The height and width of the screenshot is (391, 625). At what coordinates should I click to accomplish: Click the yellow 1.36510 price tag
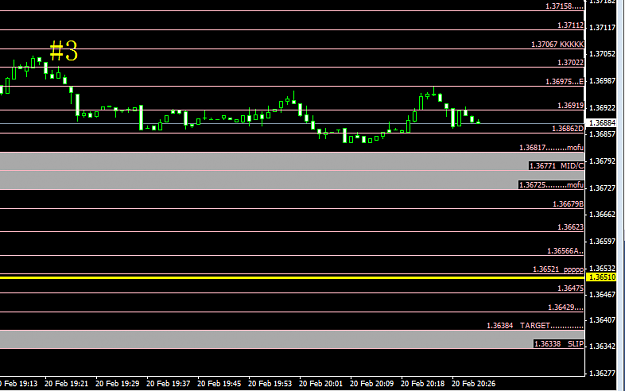click(602, 277)
